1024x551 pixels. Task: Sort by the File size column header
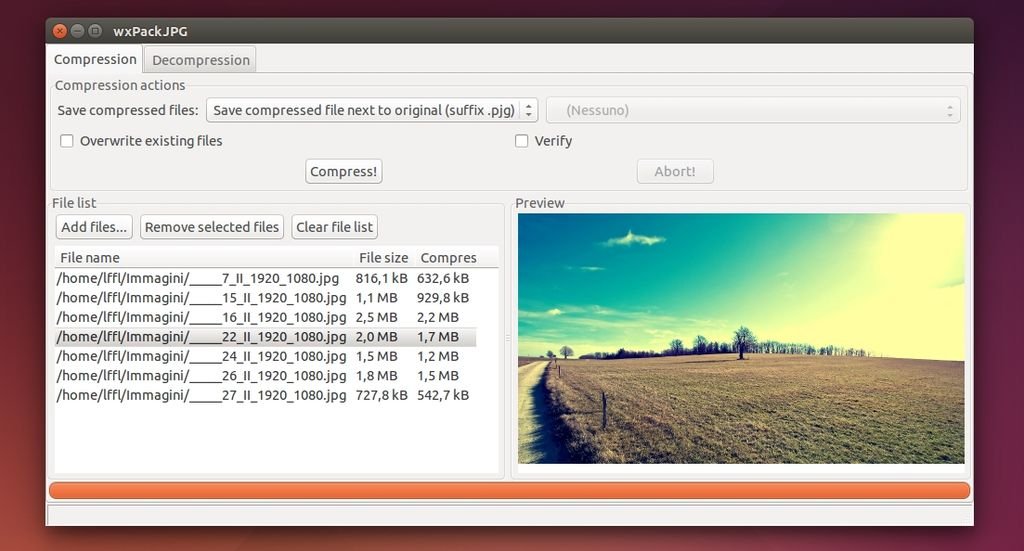(x=384, y=258)
